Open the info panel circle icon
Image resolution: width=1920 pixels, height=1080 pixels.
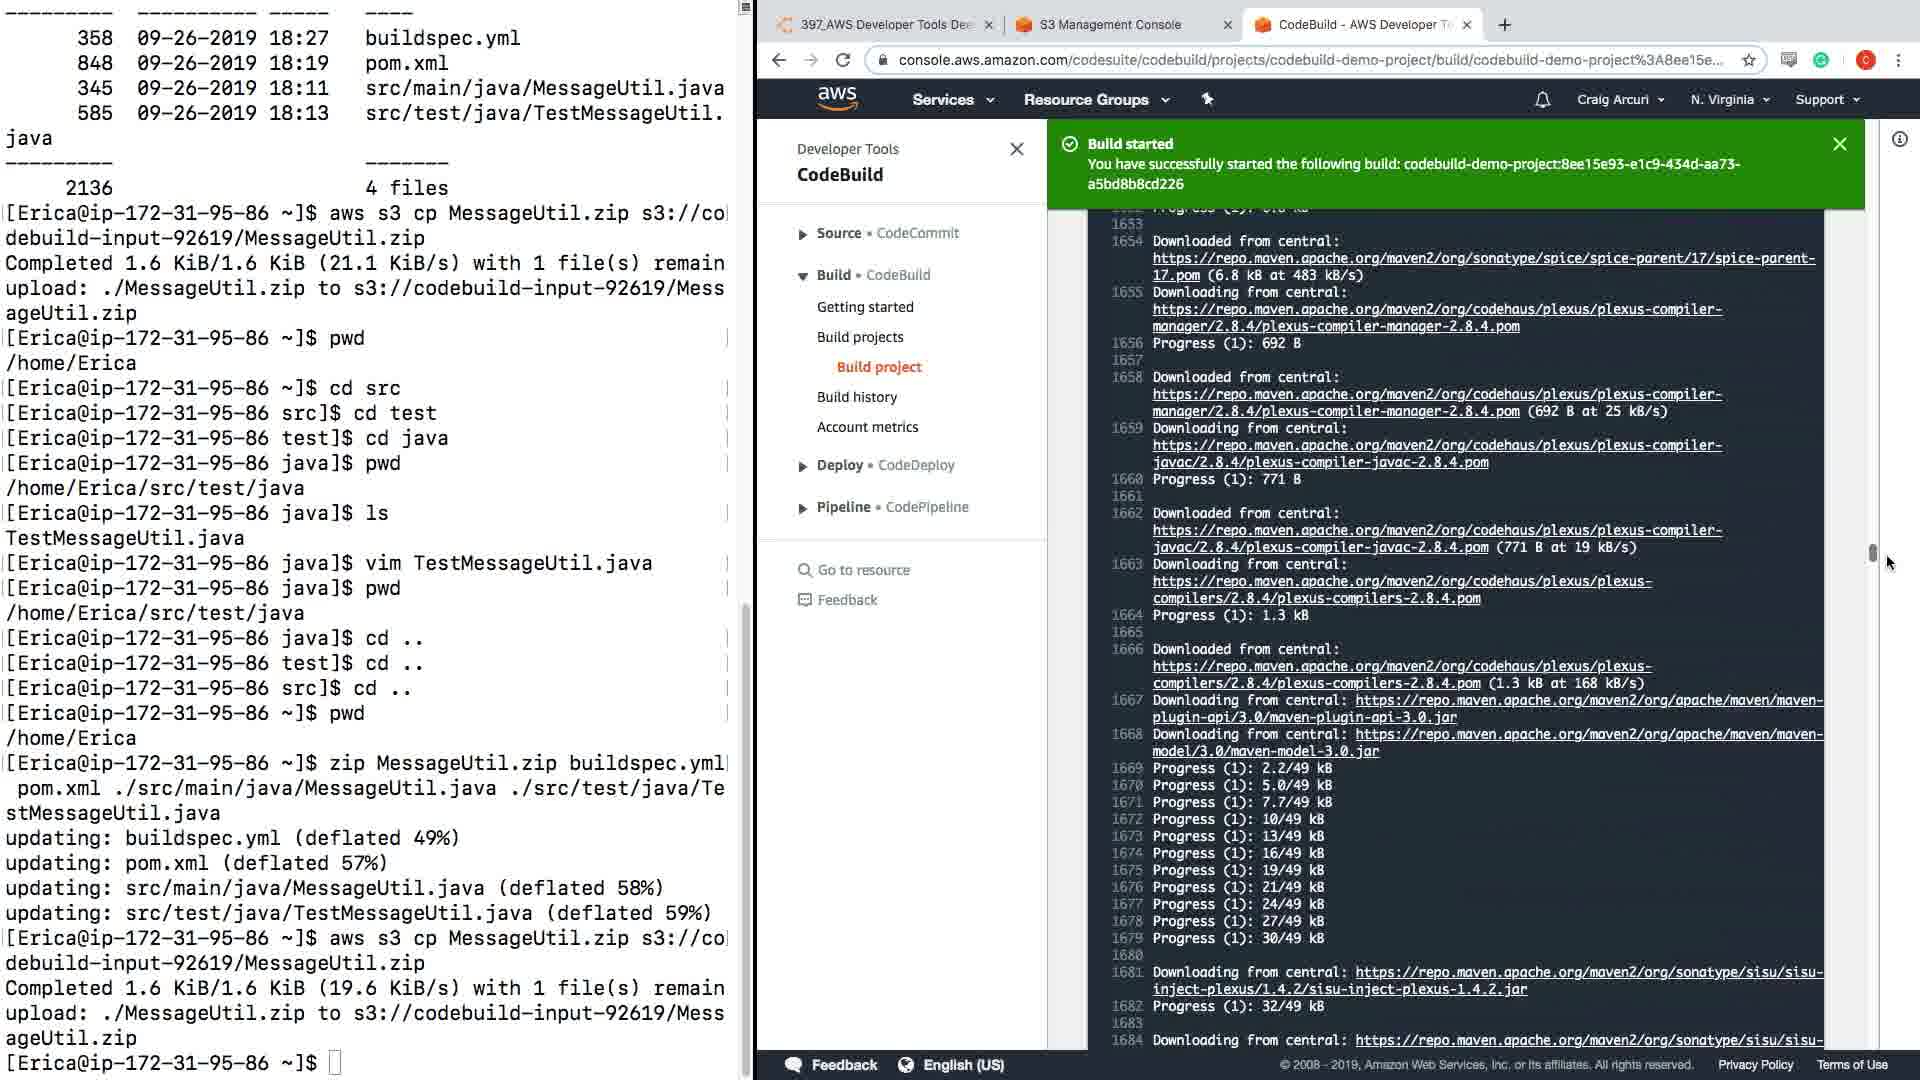click(1899, 139)
